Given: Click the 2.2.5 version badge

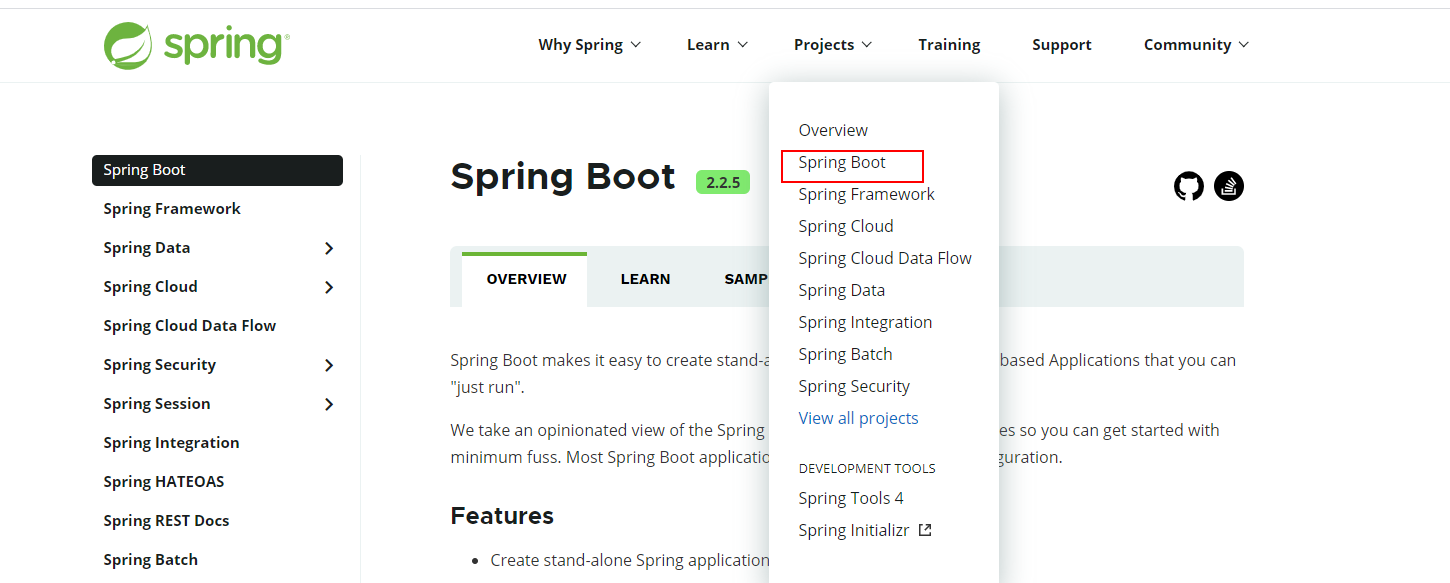Looking at the screenshot, I should 723,182.
